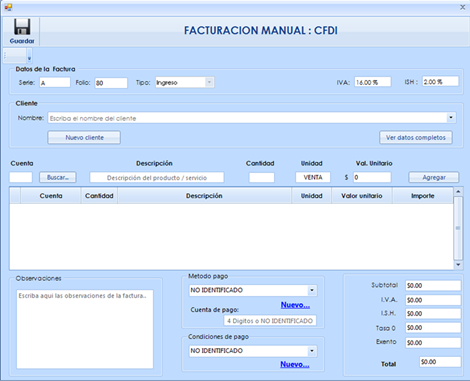Click Ver datos completos button

click(416, 137)
